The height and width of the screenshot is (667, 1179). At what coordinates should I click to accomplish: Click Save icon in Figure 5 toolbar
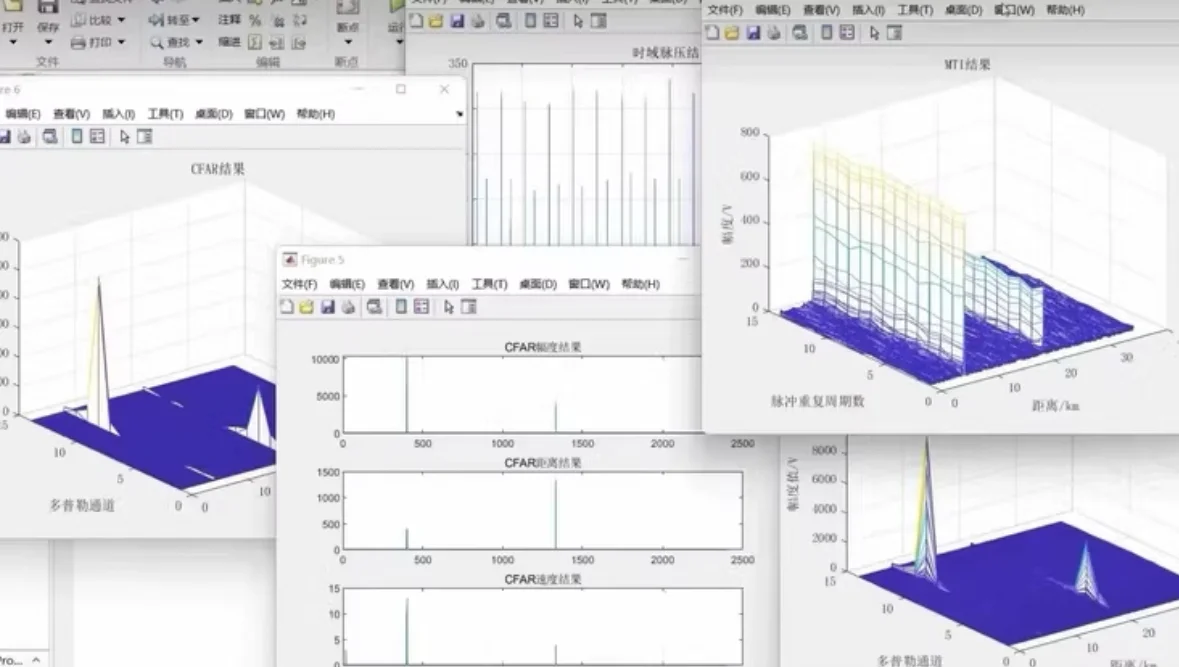click(327, 307)
